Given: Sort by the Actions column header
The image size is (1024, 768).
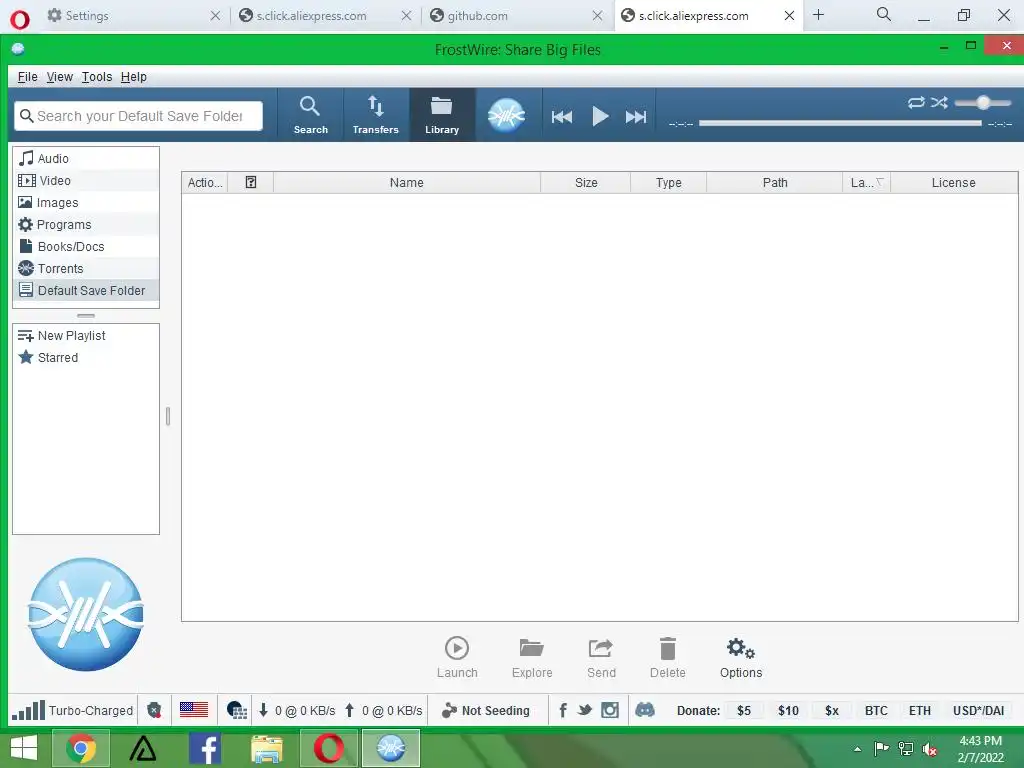Looking at the screenshot, I should pos(205,183).
